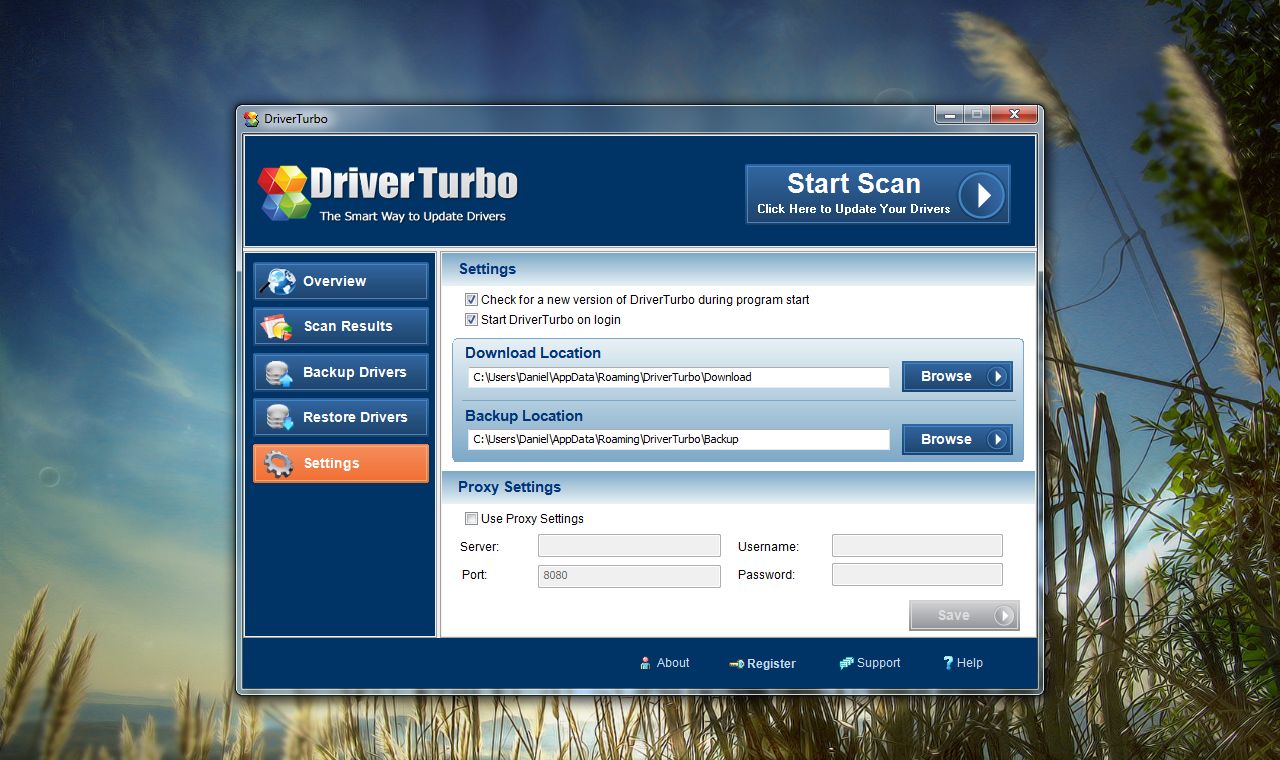Click the Download Location heading text

[x=533, y=353]
